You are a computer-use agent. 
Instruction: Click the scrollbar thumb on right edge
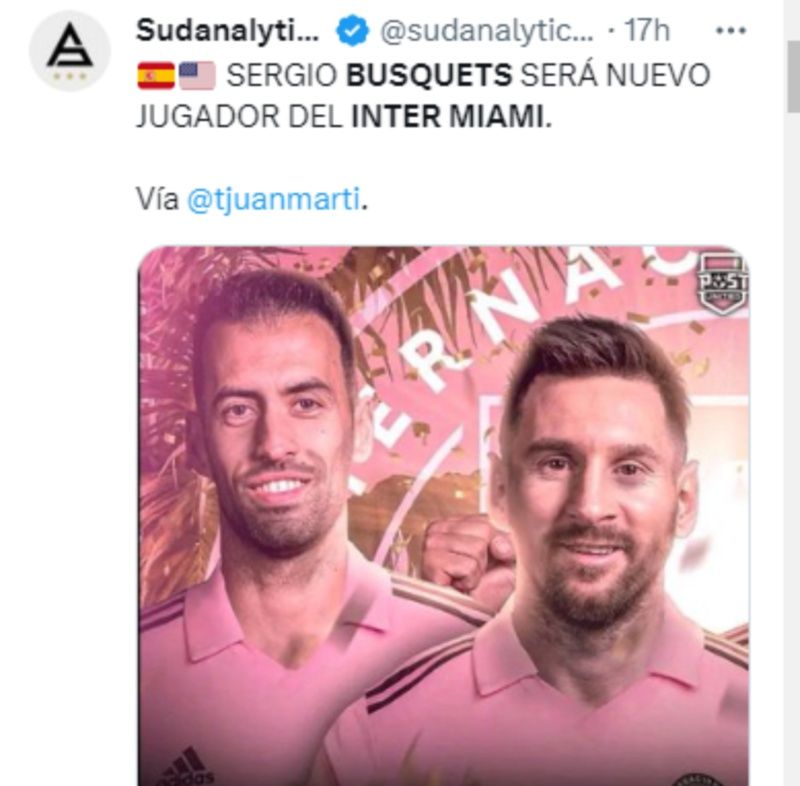793,77
